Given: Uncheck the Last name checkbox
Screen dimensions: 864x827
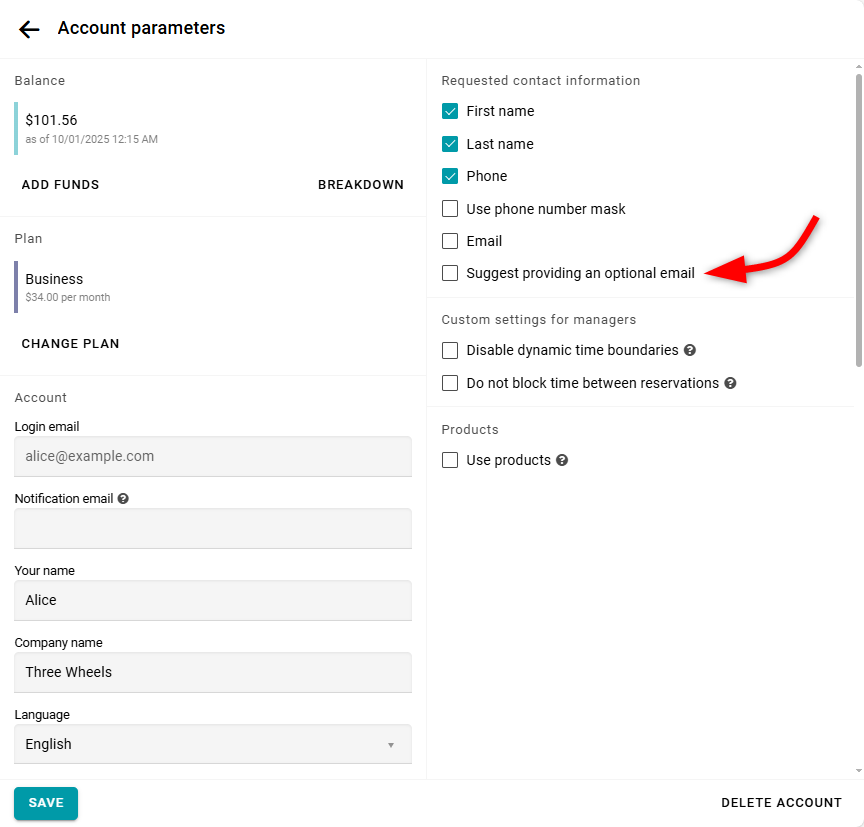Looking at the screenshot, I should (450, 144).
